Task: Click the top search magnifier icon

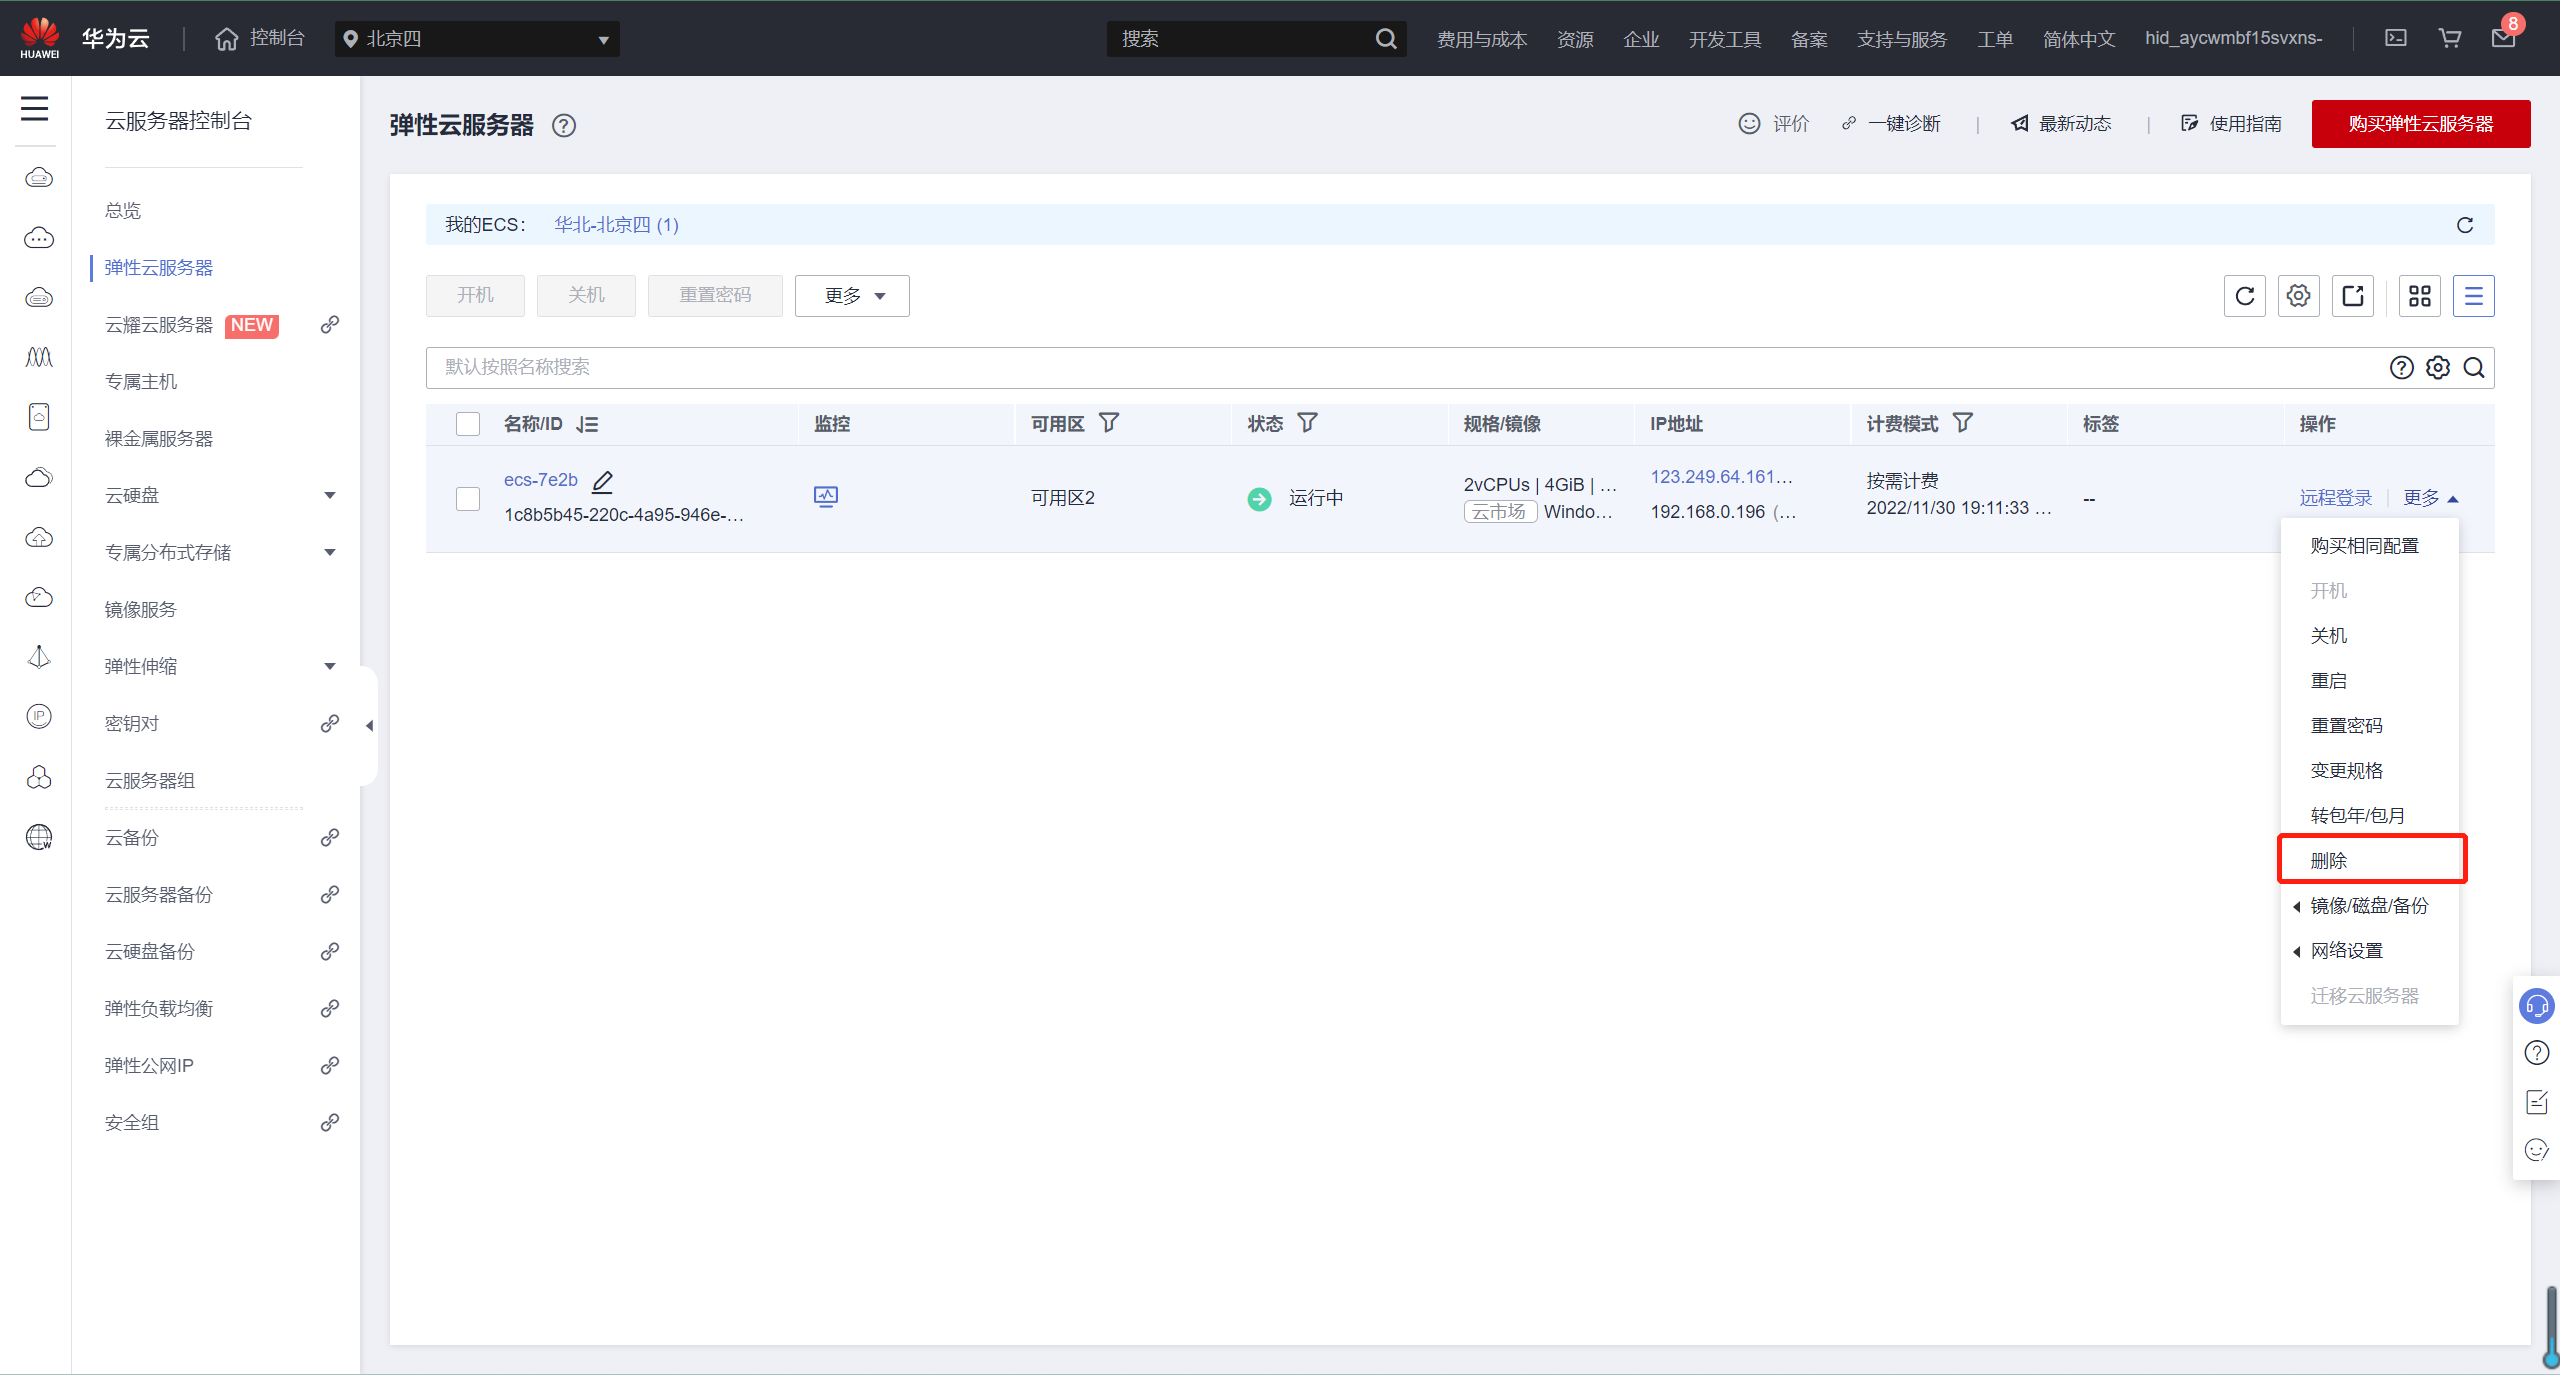Action: pos(1385,39)
